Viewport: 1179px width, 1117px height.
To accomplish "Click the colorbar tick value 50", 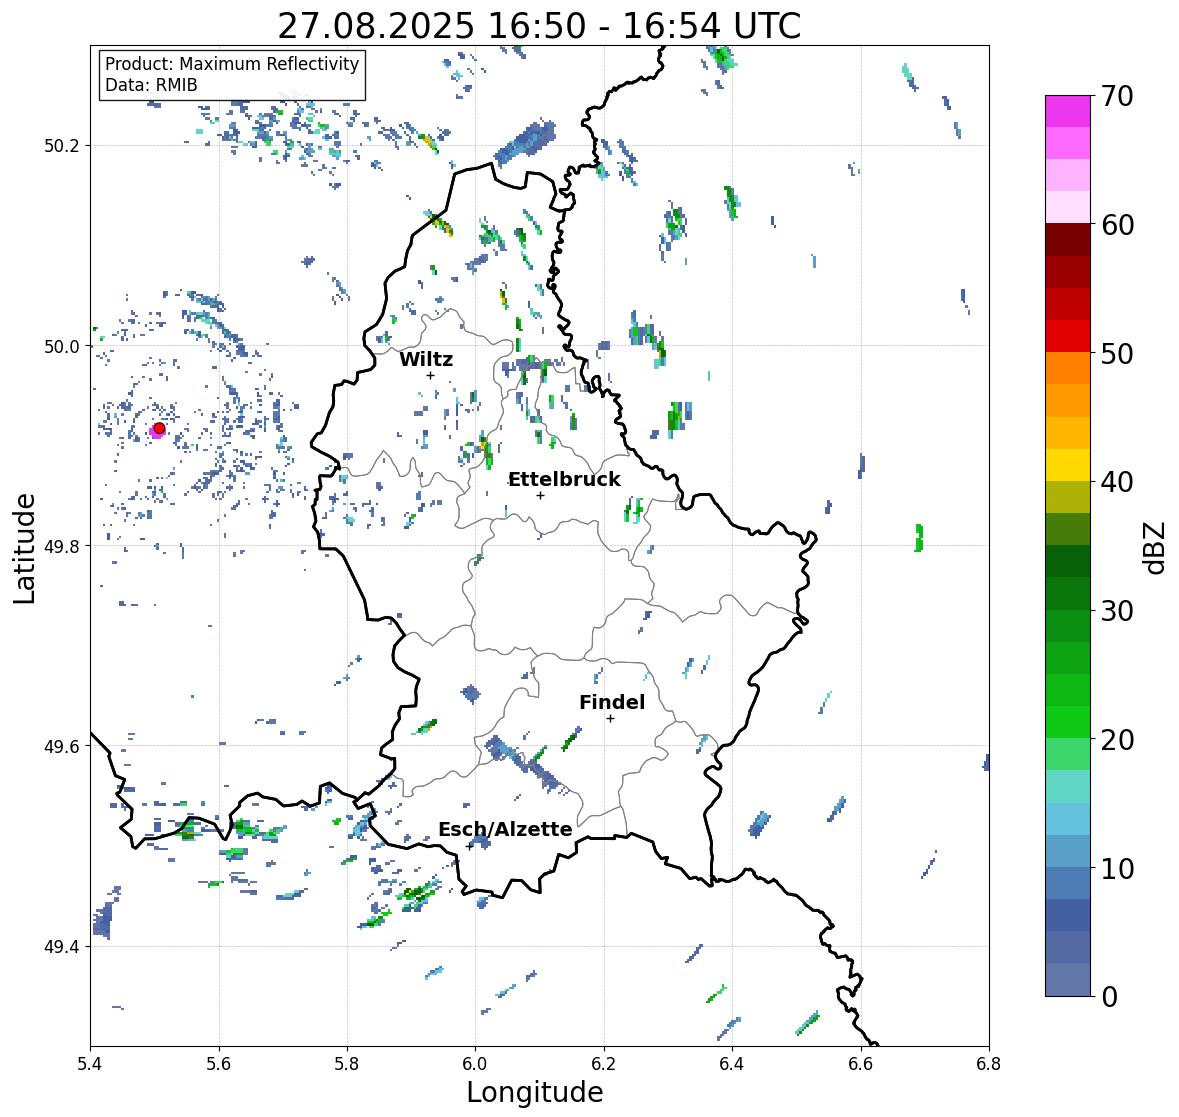I will tap(1117, 353).
